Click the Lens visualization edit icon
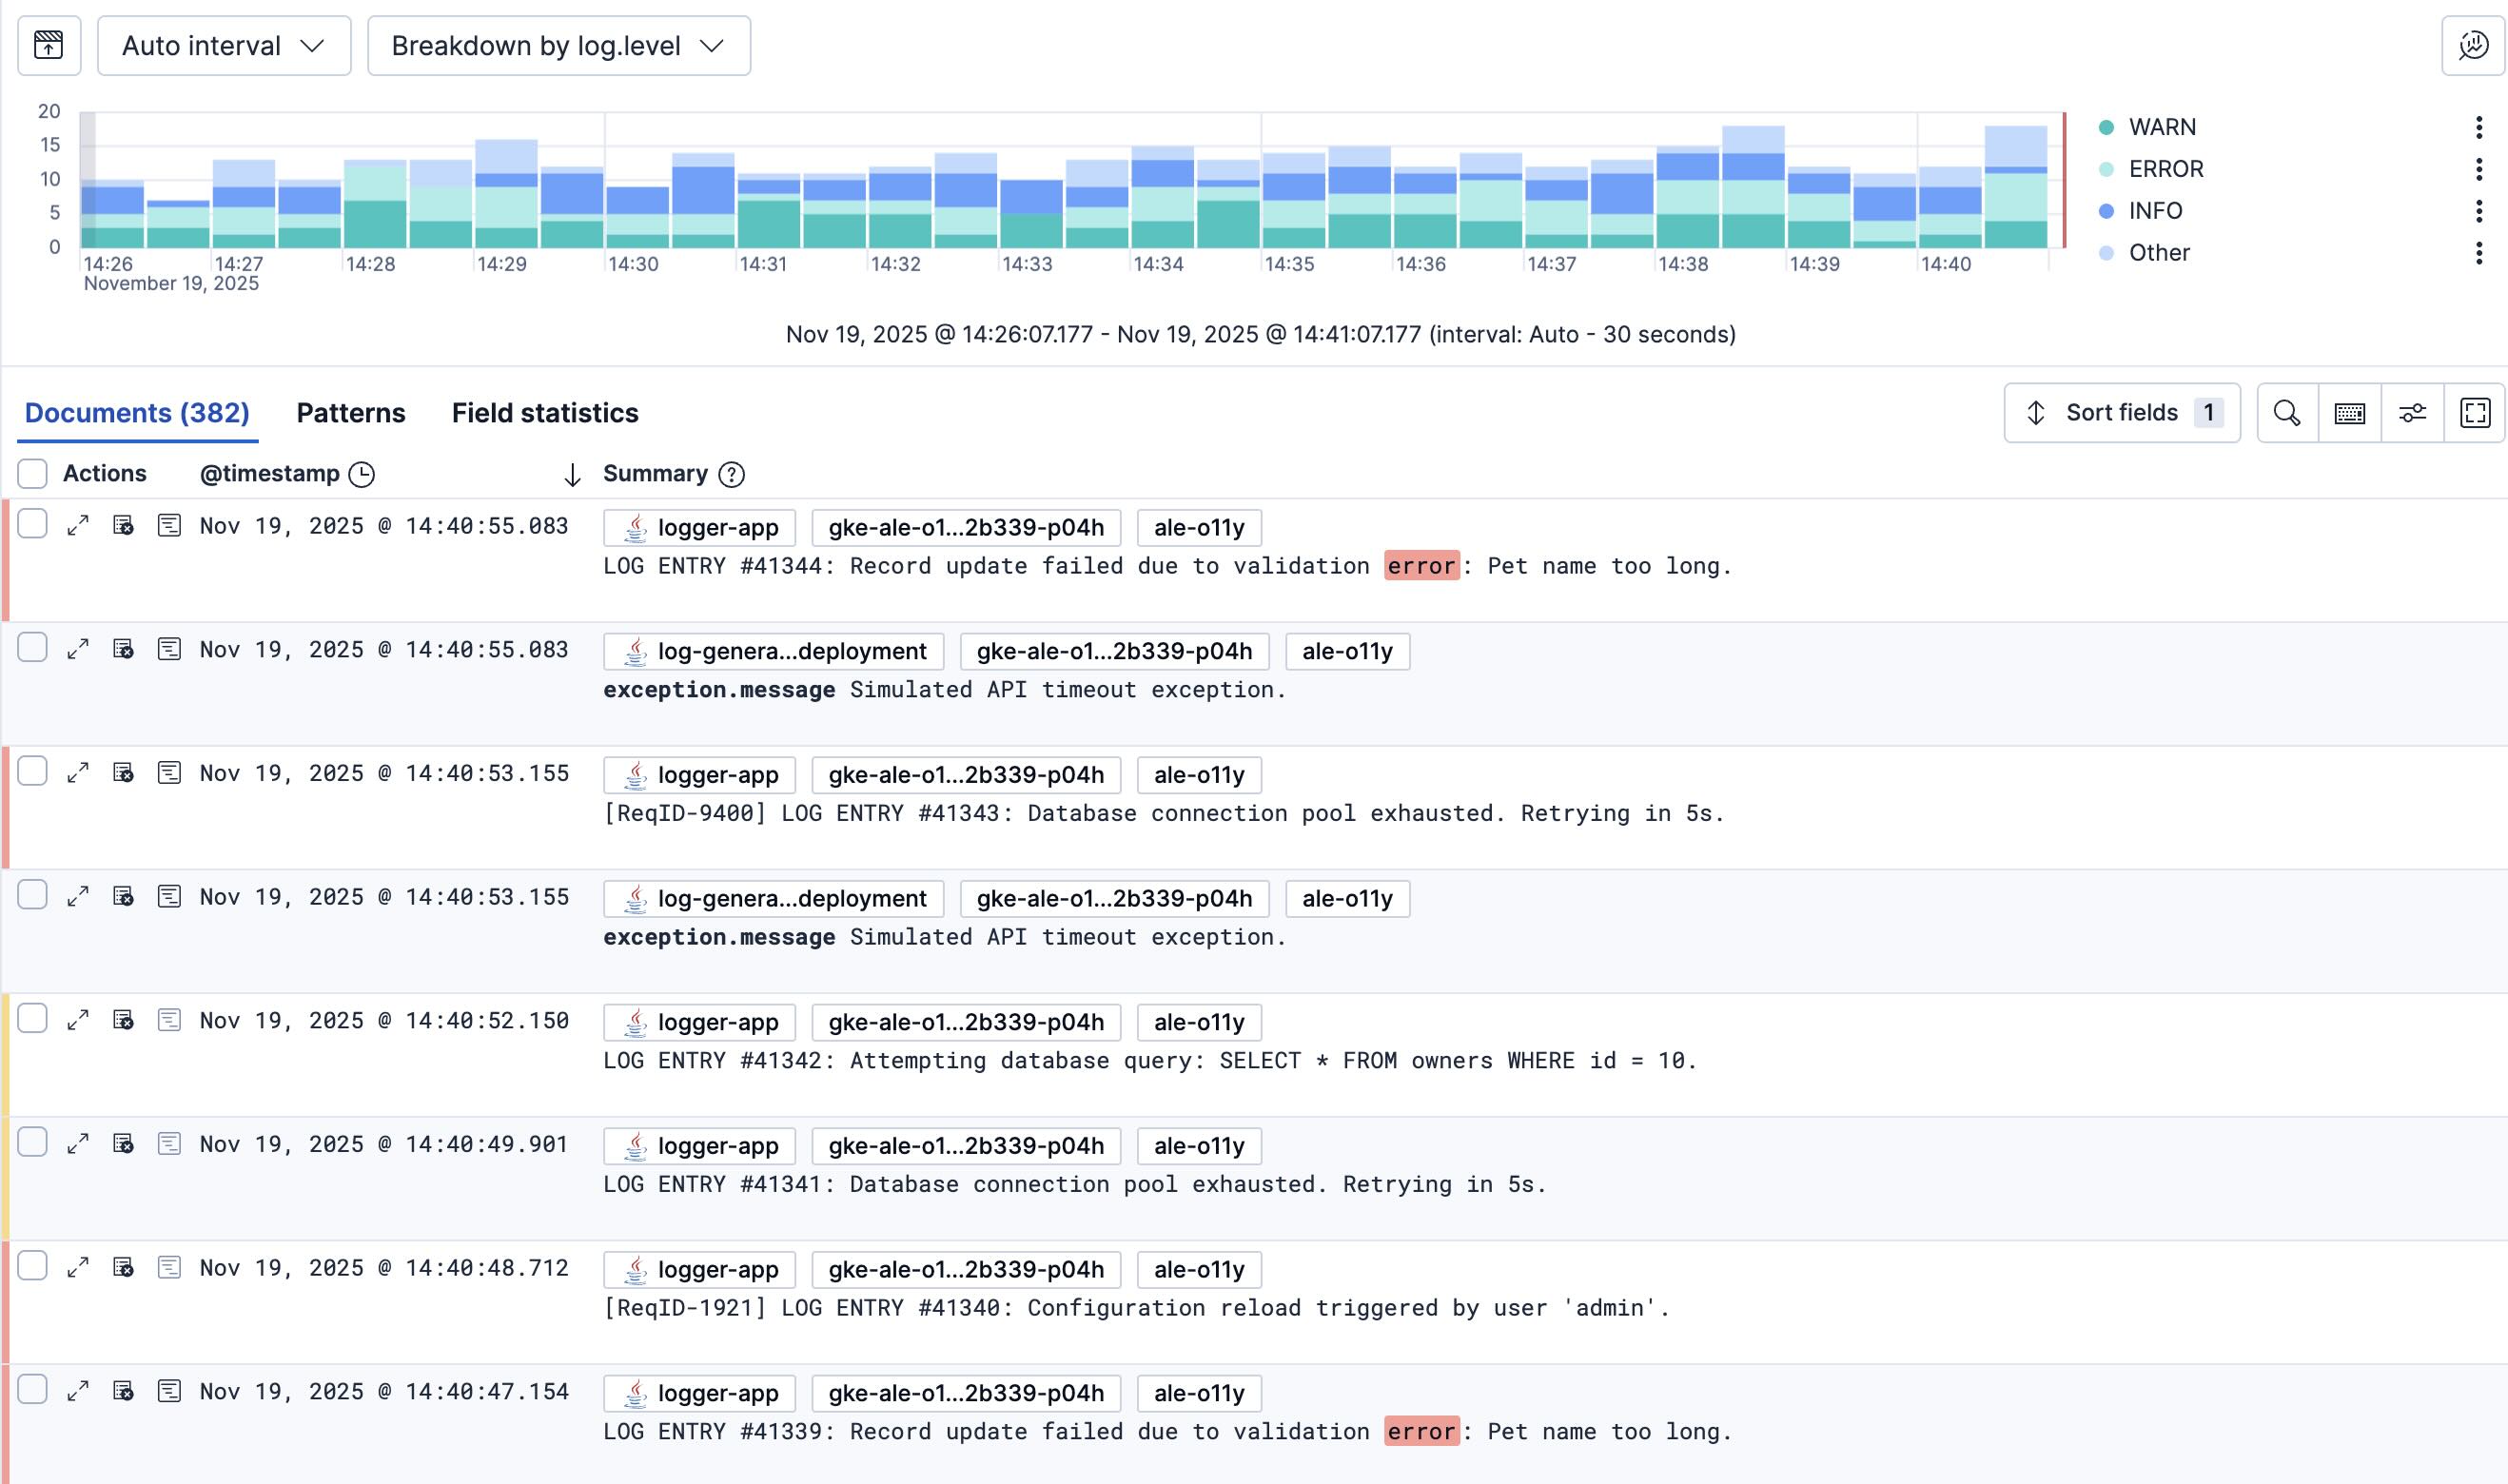2508x1484 pixels. (2473, 46)
